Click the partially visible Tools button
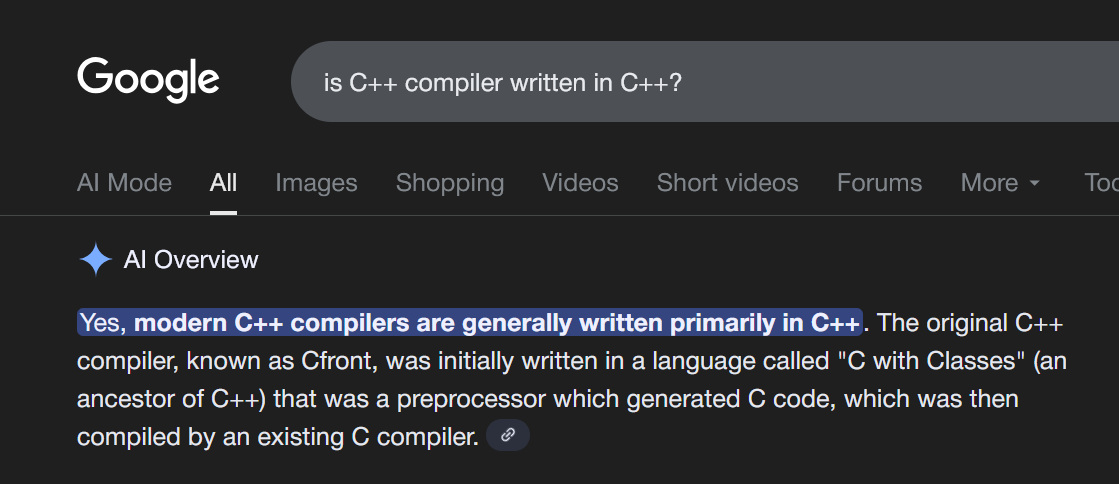Image resolution: width=1119 pixels, height=484 pixels. click(x=1101, y=183)
